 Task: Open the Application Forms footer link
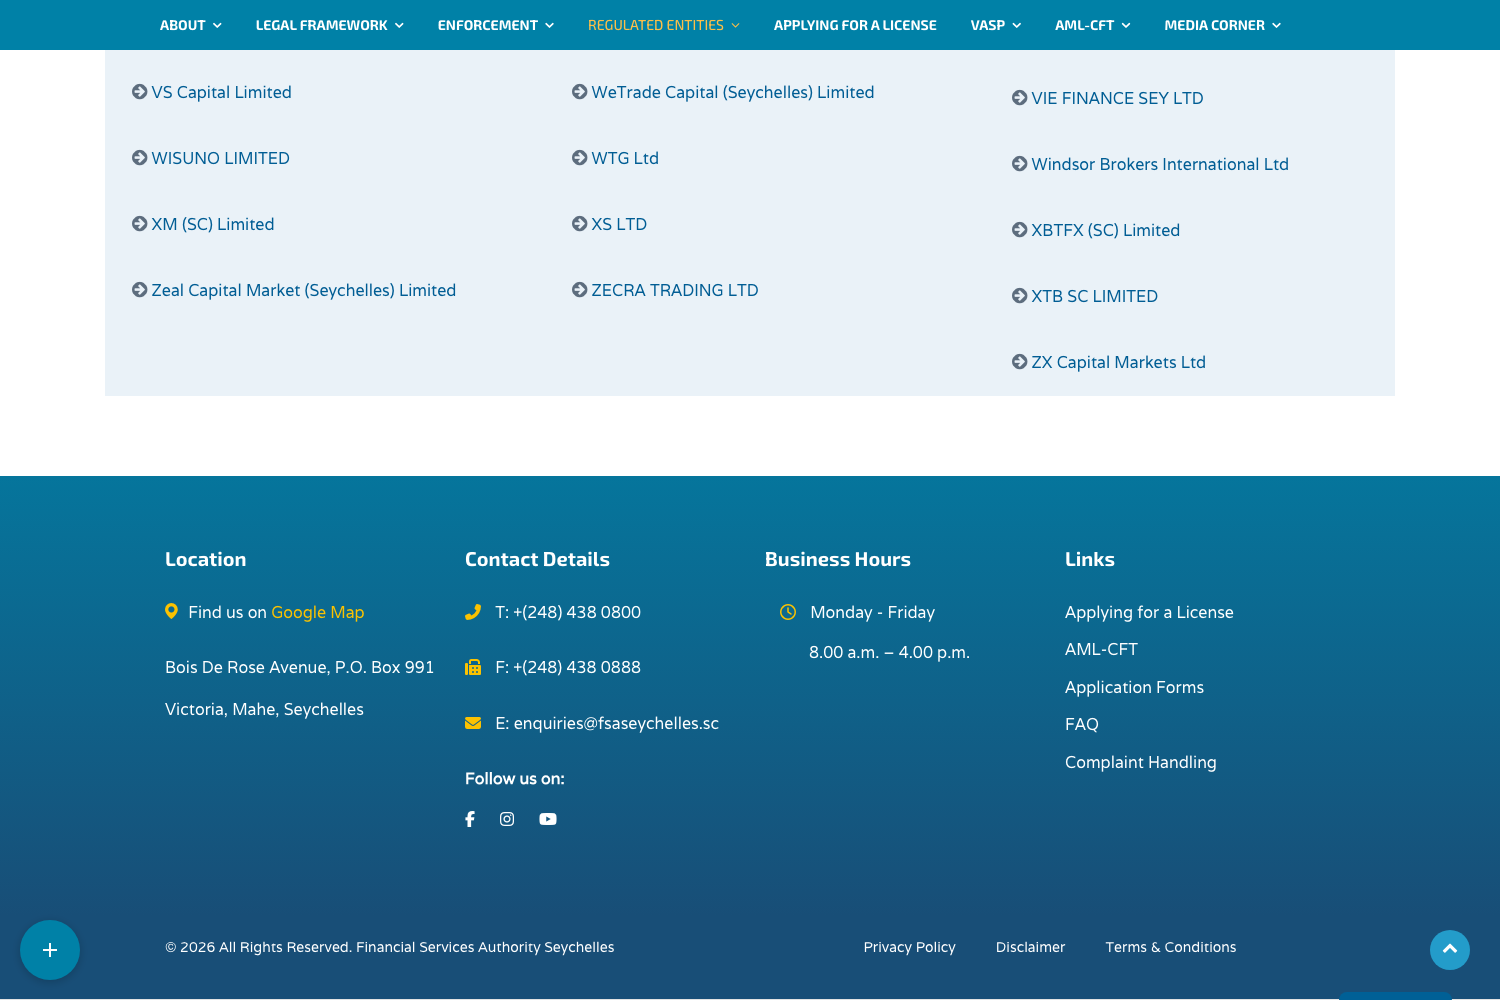pyautogui.click(x=1134, y=687)
